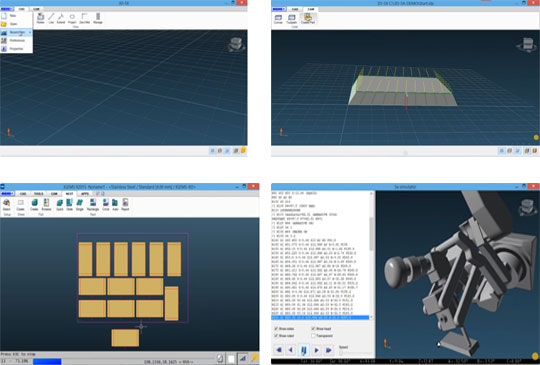Open the Recent files submenu entry
The height and width of the screenshot is (365, 540).
[x=16, y=32]
